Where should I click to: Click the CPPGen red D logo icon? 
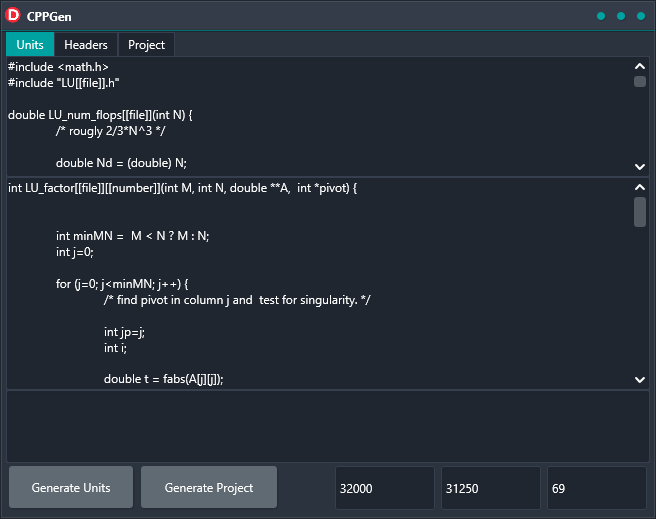[14, 16]
